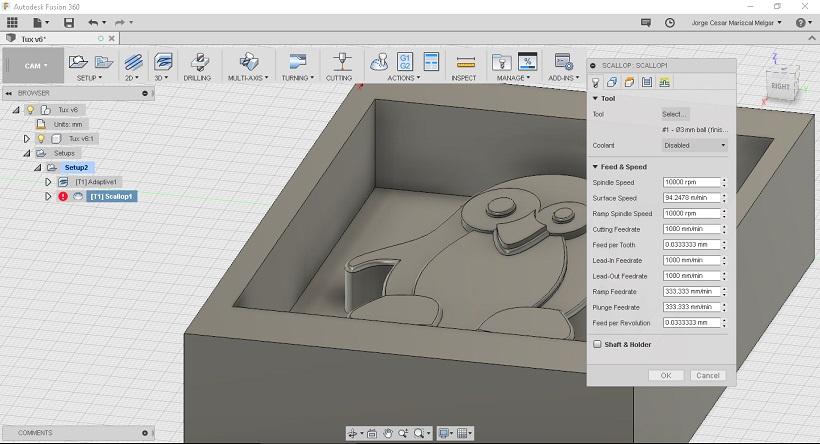
Task: Open the ACTIONS menu dropdown
Action: [404, 78]
